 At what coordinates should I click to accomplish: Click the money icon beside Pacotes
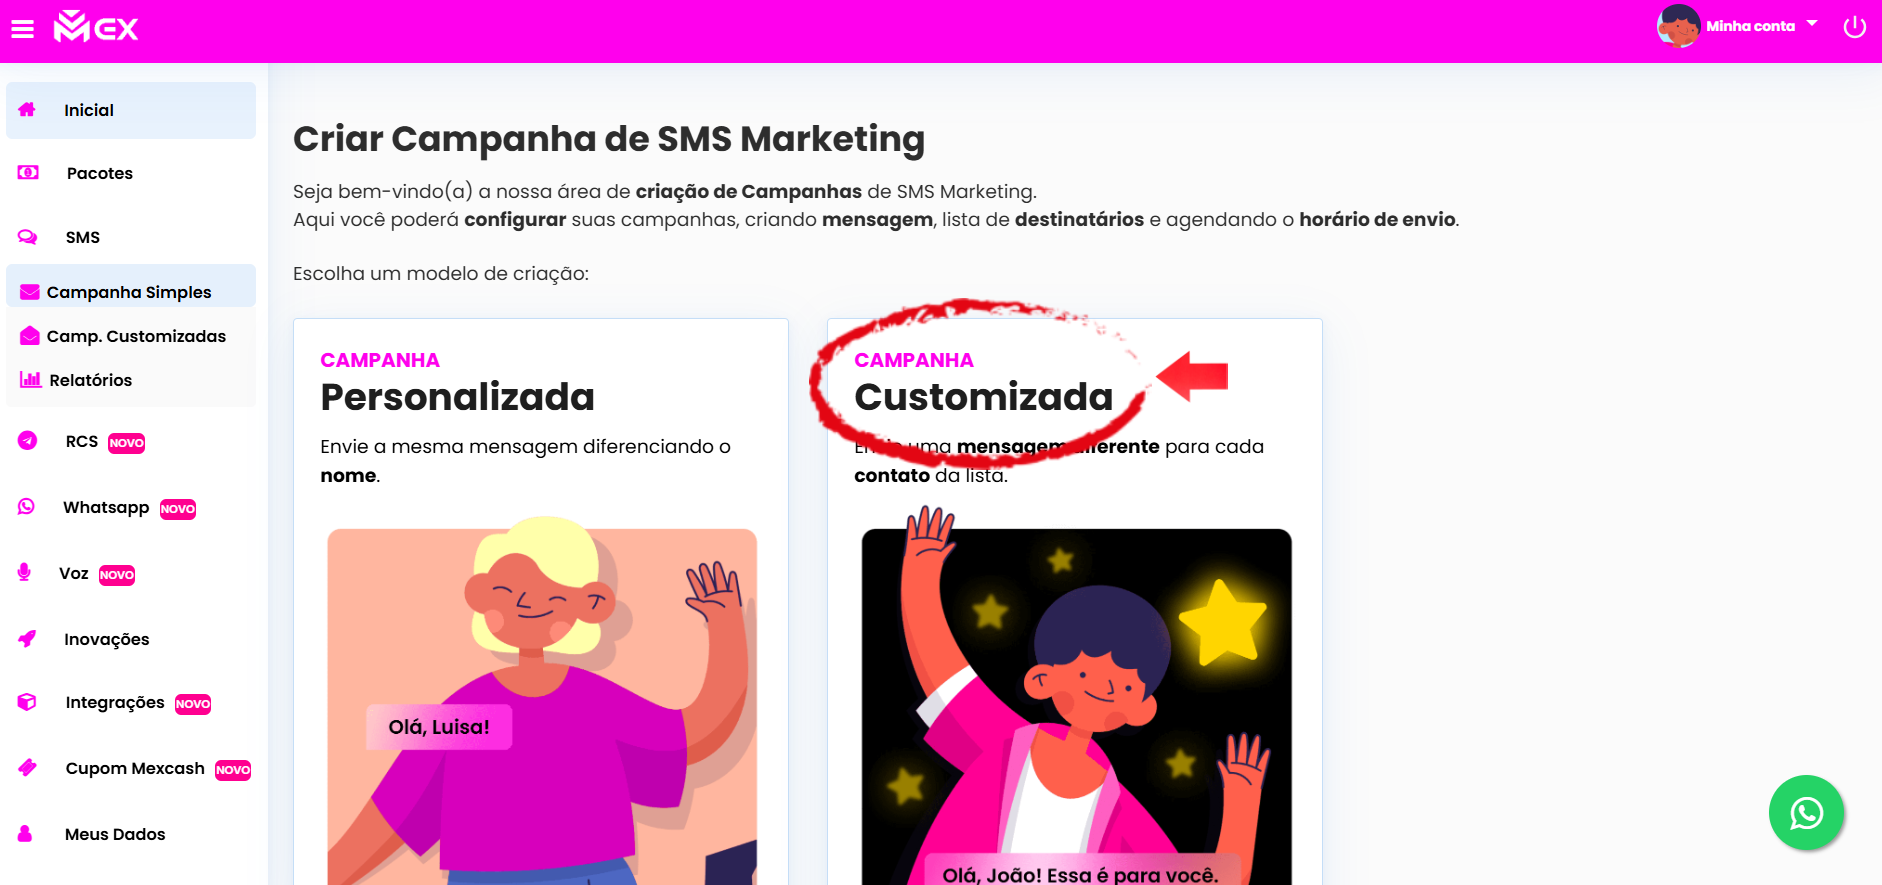point(28,173)
